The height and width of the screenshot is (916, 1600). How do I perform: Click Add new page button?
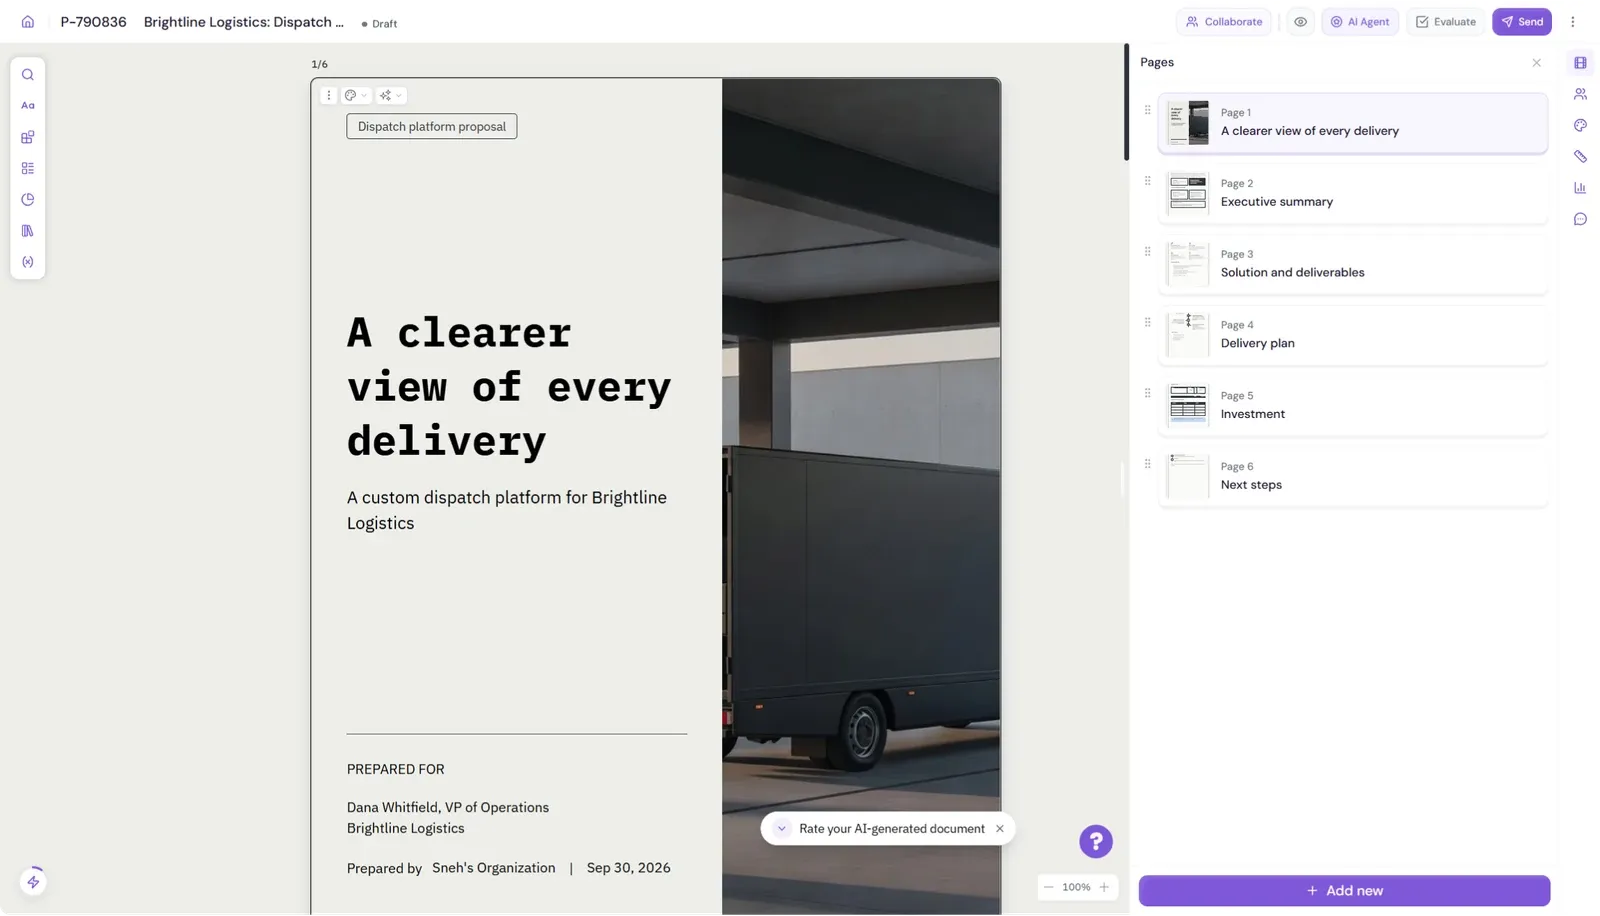[1344, 891]
